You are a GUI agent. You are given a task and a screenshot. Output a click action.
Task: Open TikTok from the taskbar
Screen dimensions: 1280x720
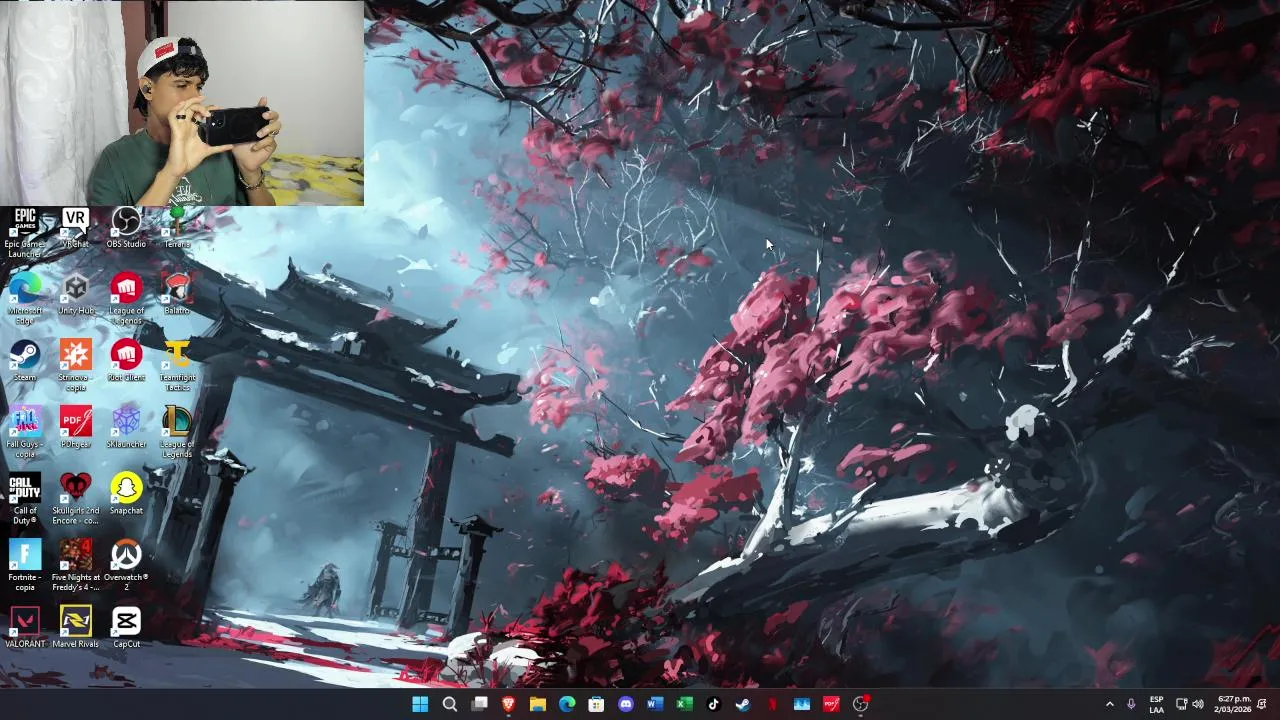click(x=713, y=704)
